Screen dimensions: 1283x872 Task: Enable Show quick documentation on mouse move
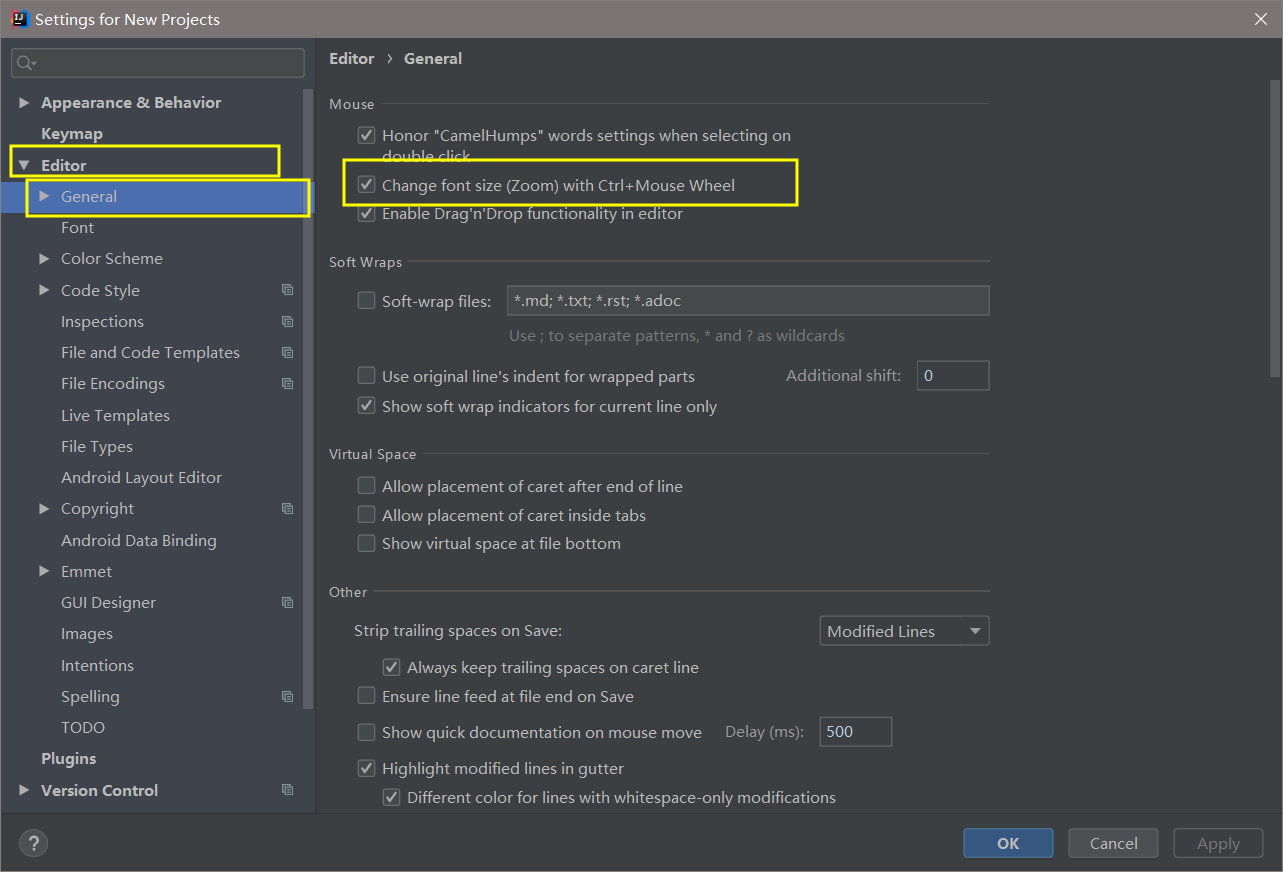[x=366, y=732]
